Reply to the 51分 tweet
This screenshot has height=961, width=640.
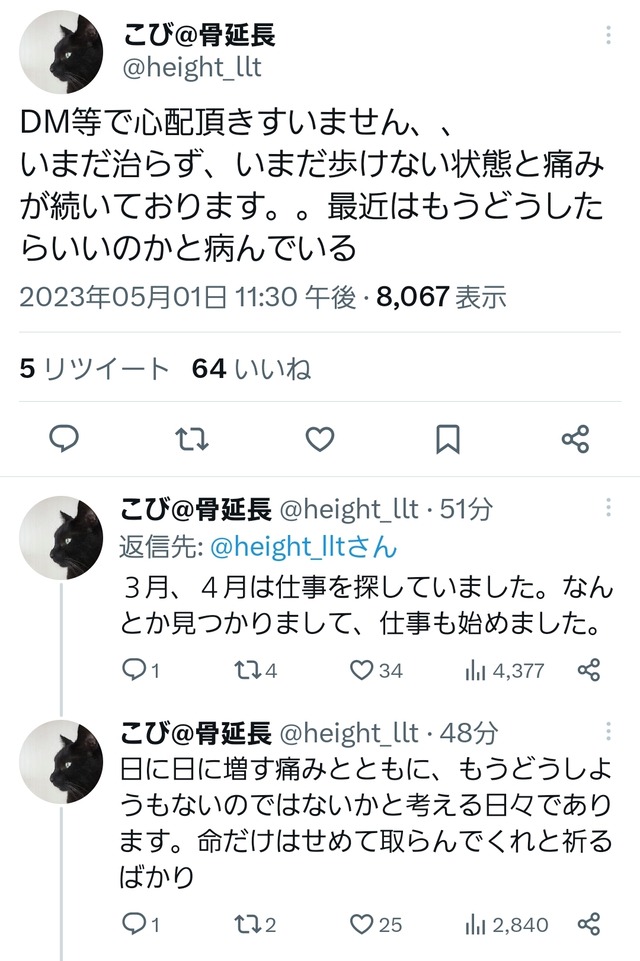click(x=134, y=671)
